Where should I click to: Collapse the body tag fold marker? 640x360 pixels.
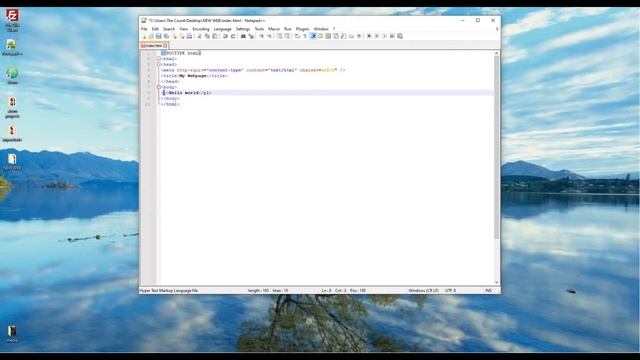(159, 87)
